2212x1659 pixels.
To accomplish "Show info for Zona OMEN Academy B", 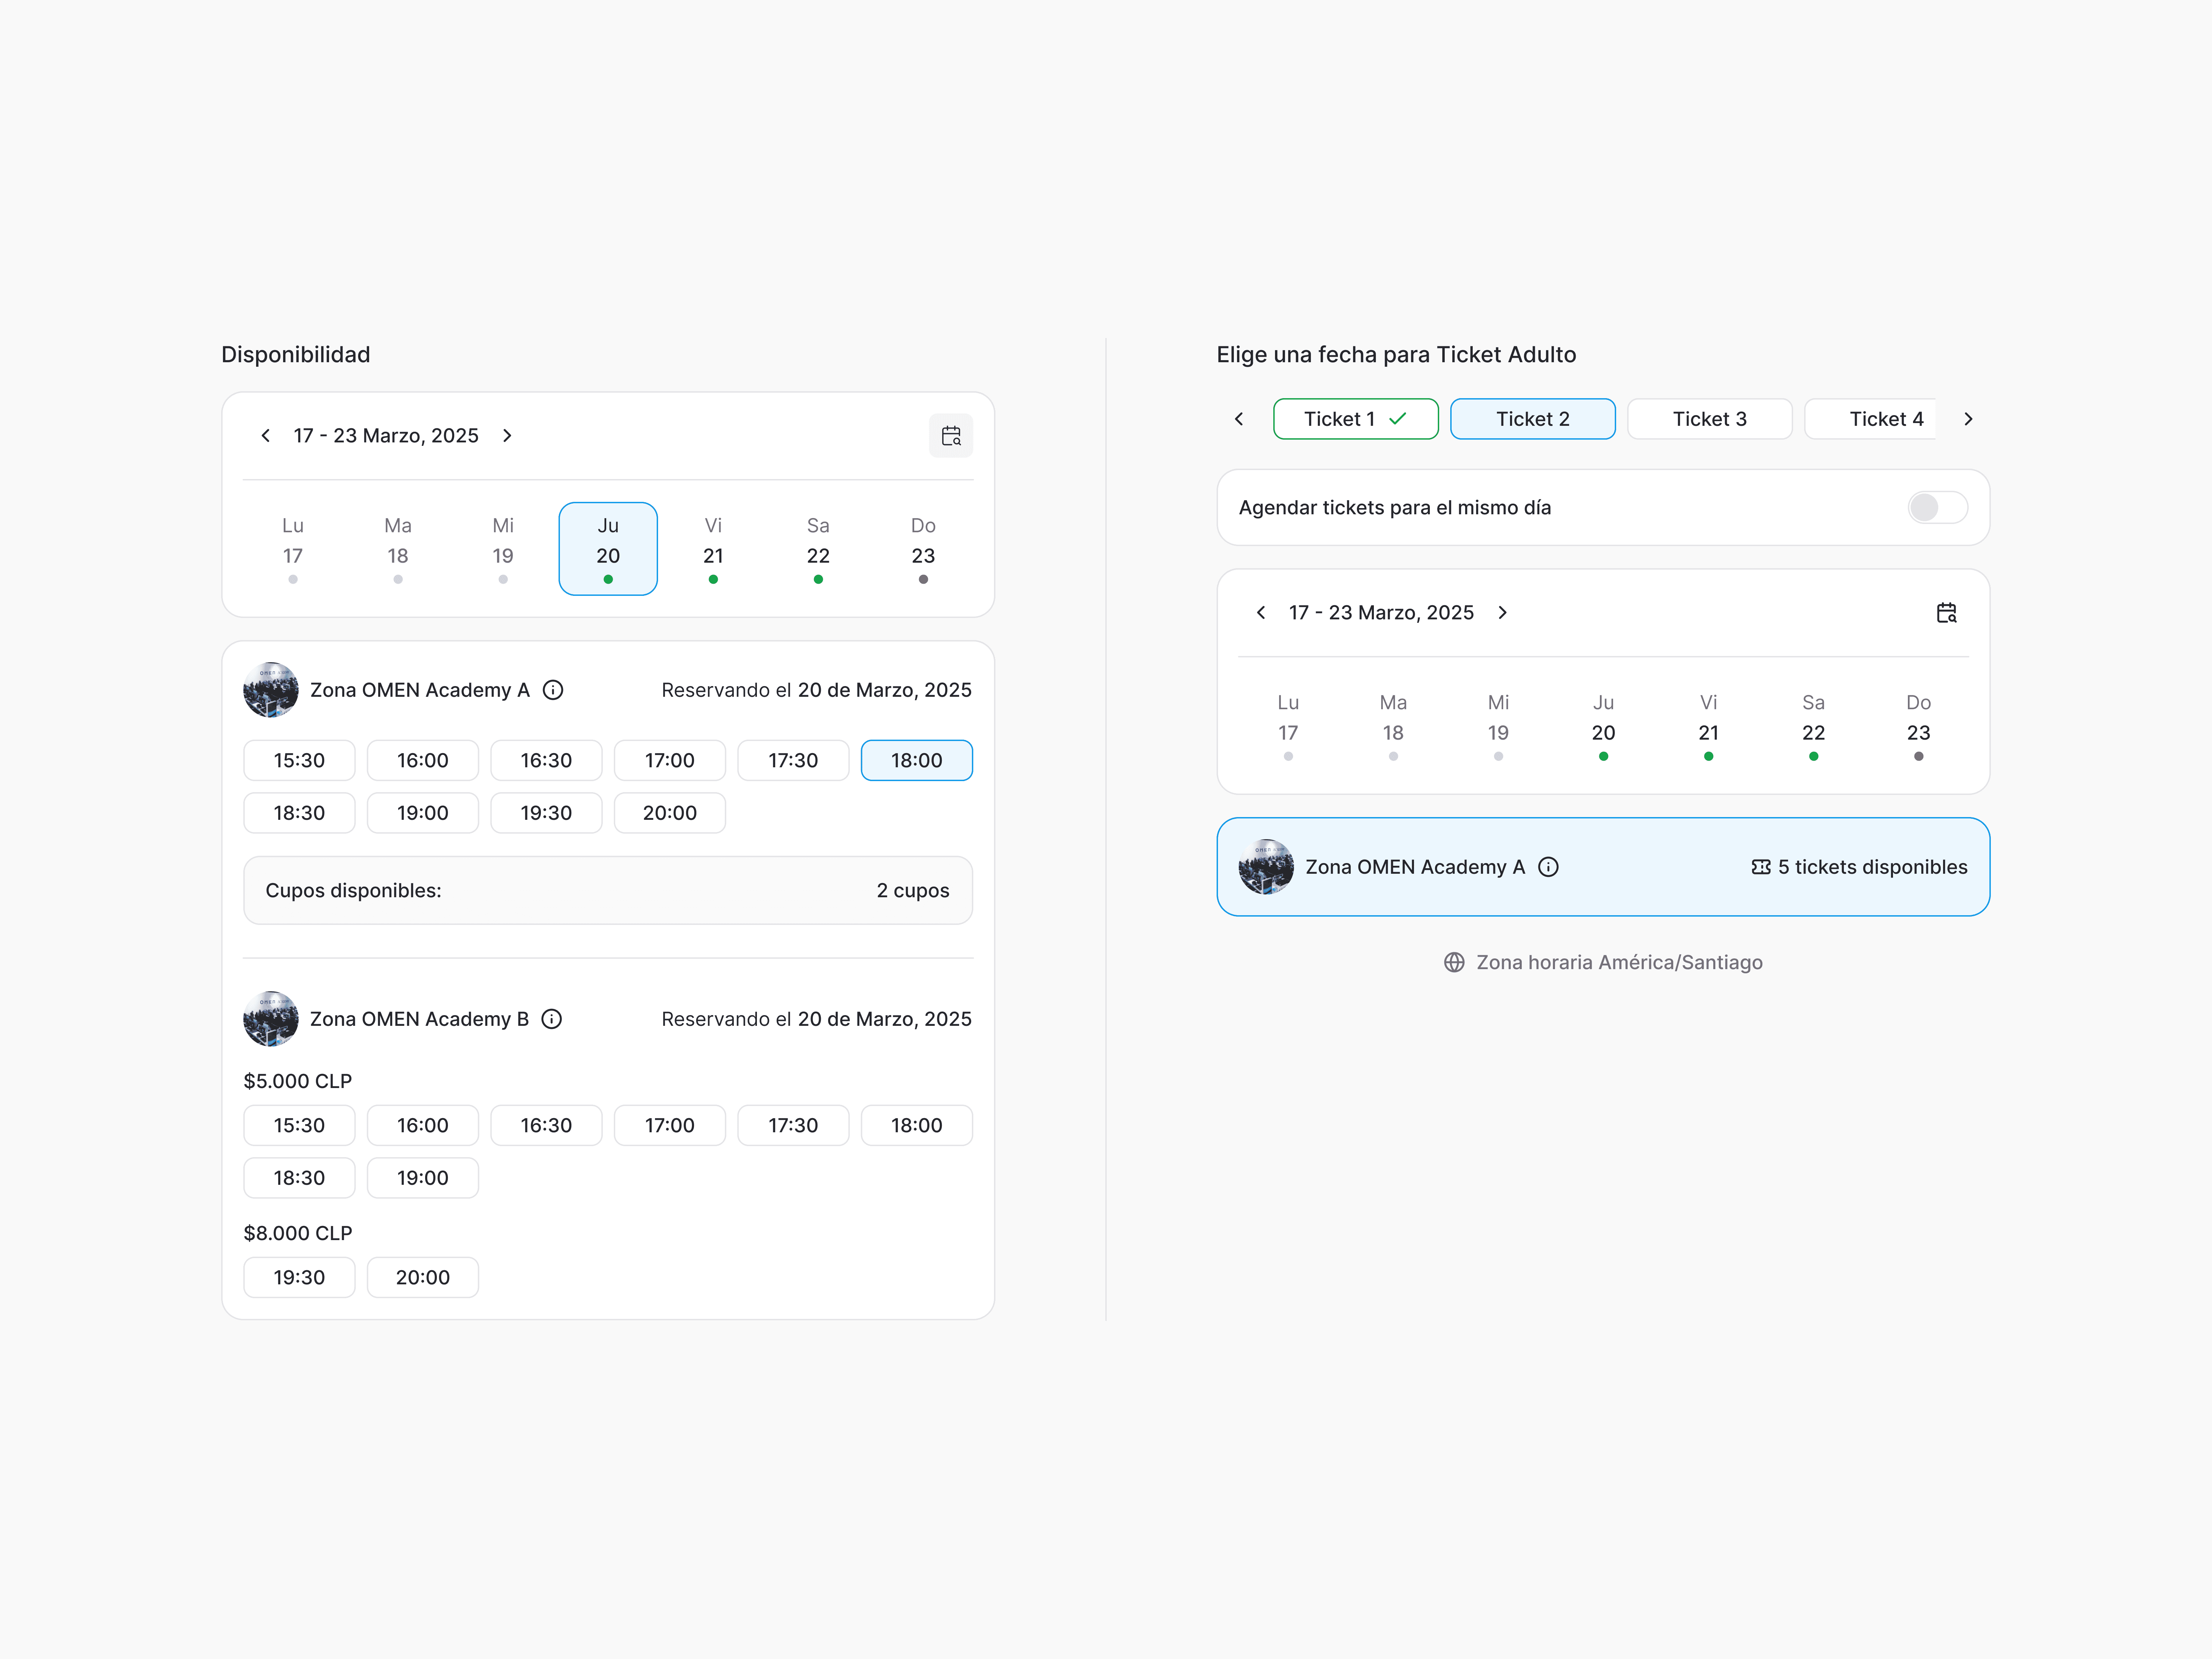I will tap(551, 1019).
